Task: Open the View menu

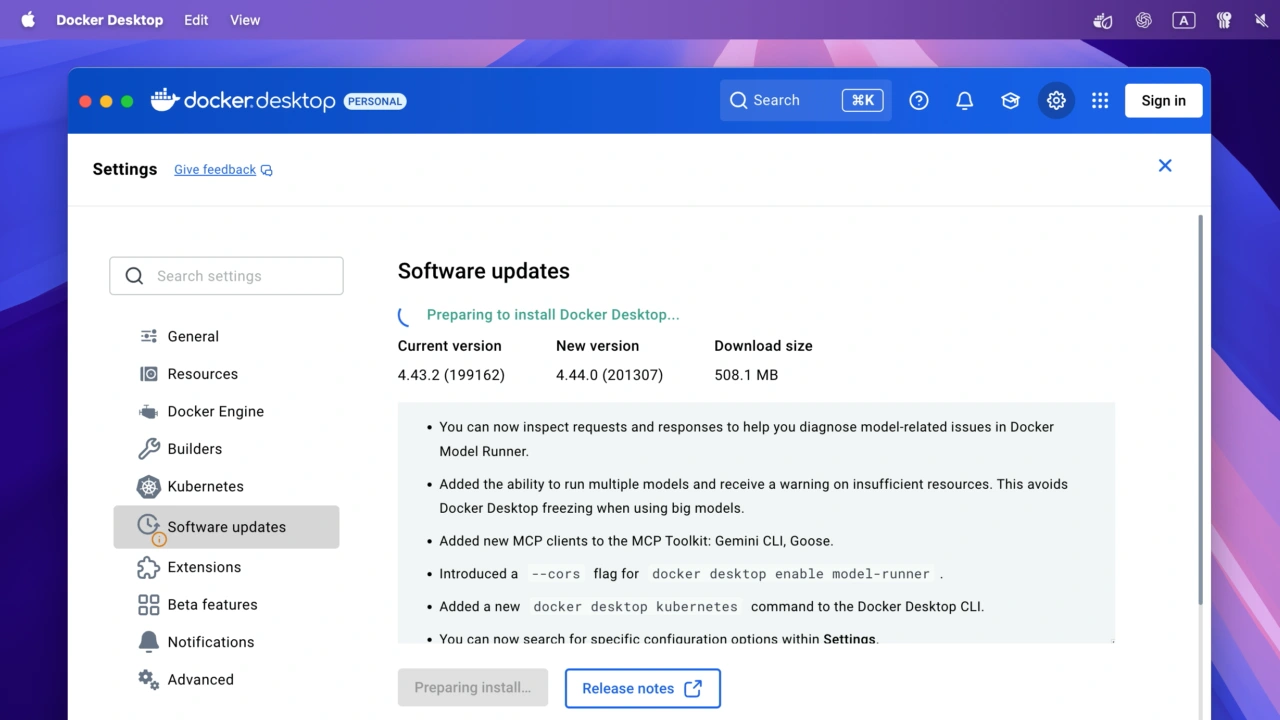Action: [x=244, y=19]
